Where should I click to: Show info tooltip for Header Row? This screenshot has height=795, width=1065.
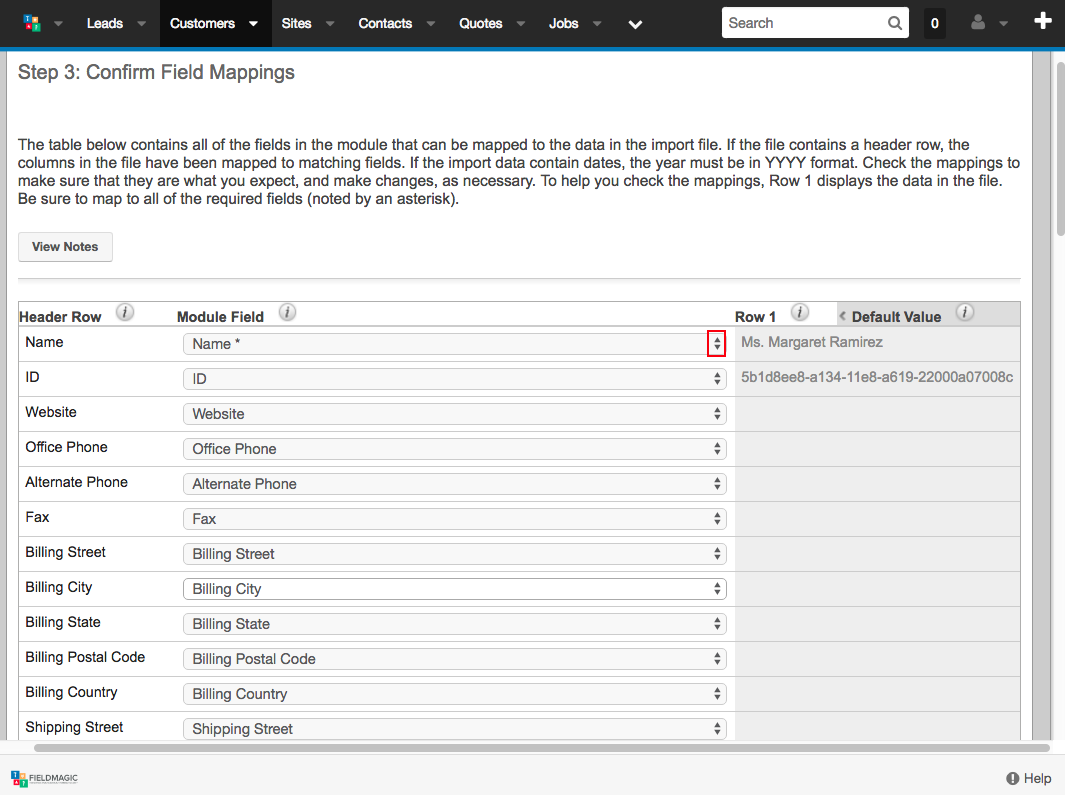point(125,313)
